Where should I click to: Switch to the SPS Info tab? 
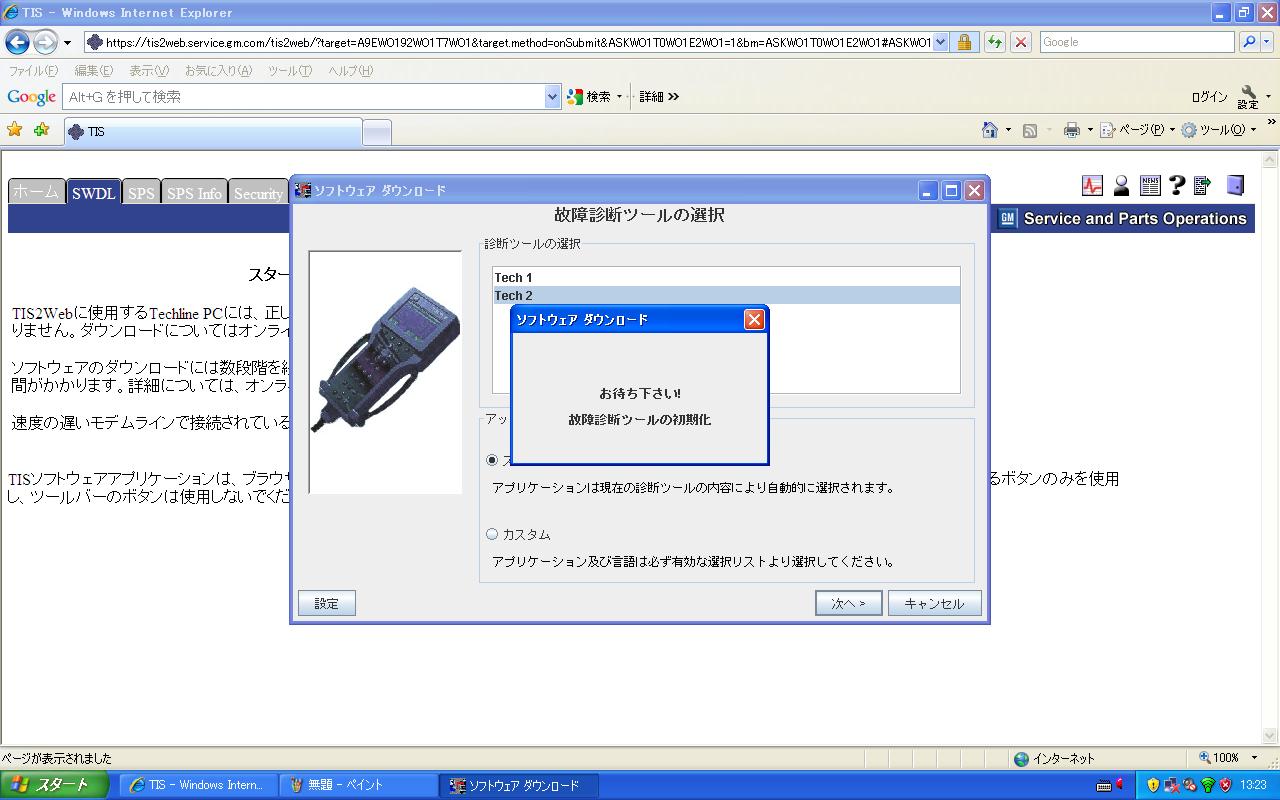pos(194,193)
